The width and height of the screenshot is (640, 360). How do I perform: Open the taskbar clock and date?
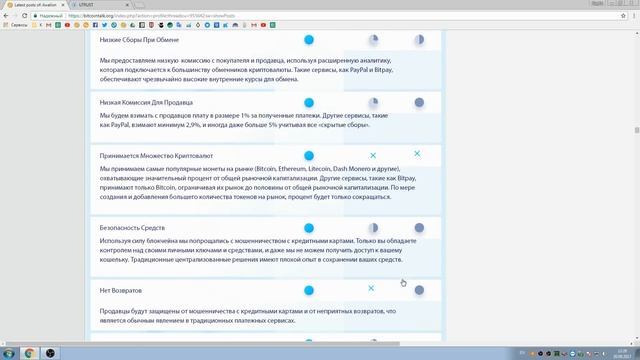tap(622, 353)
